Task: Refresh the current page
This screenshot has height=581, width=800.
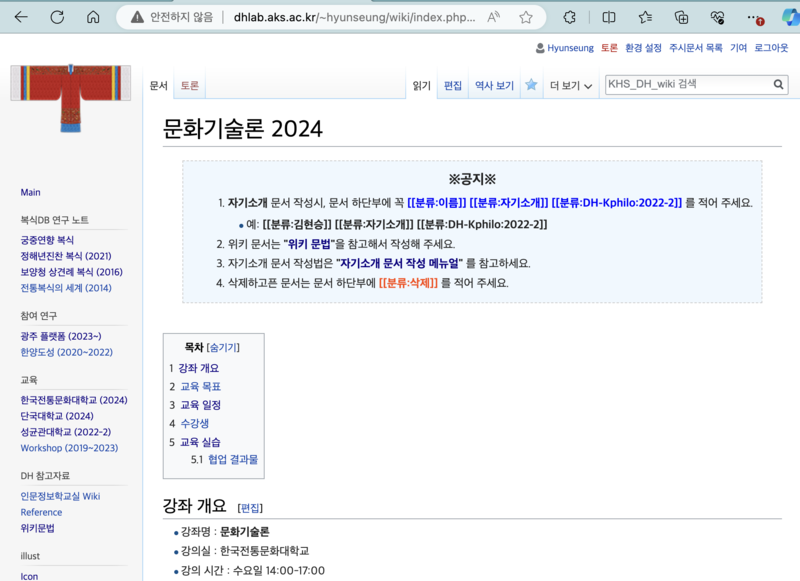Action: point(59,17)
